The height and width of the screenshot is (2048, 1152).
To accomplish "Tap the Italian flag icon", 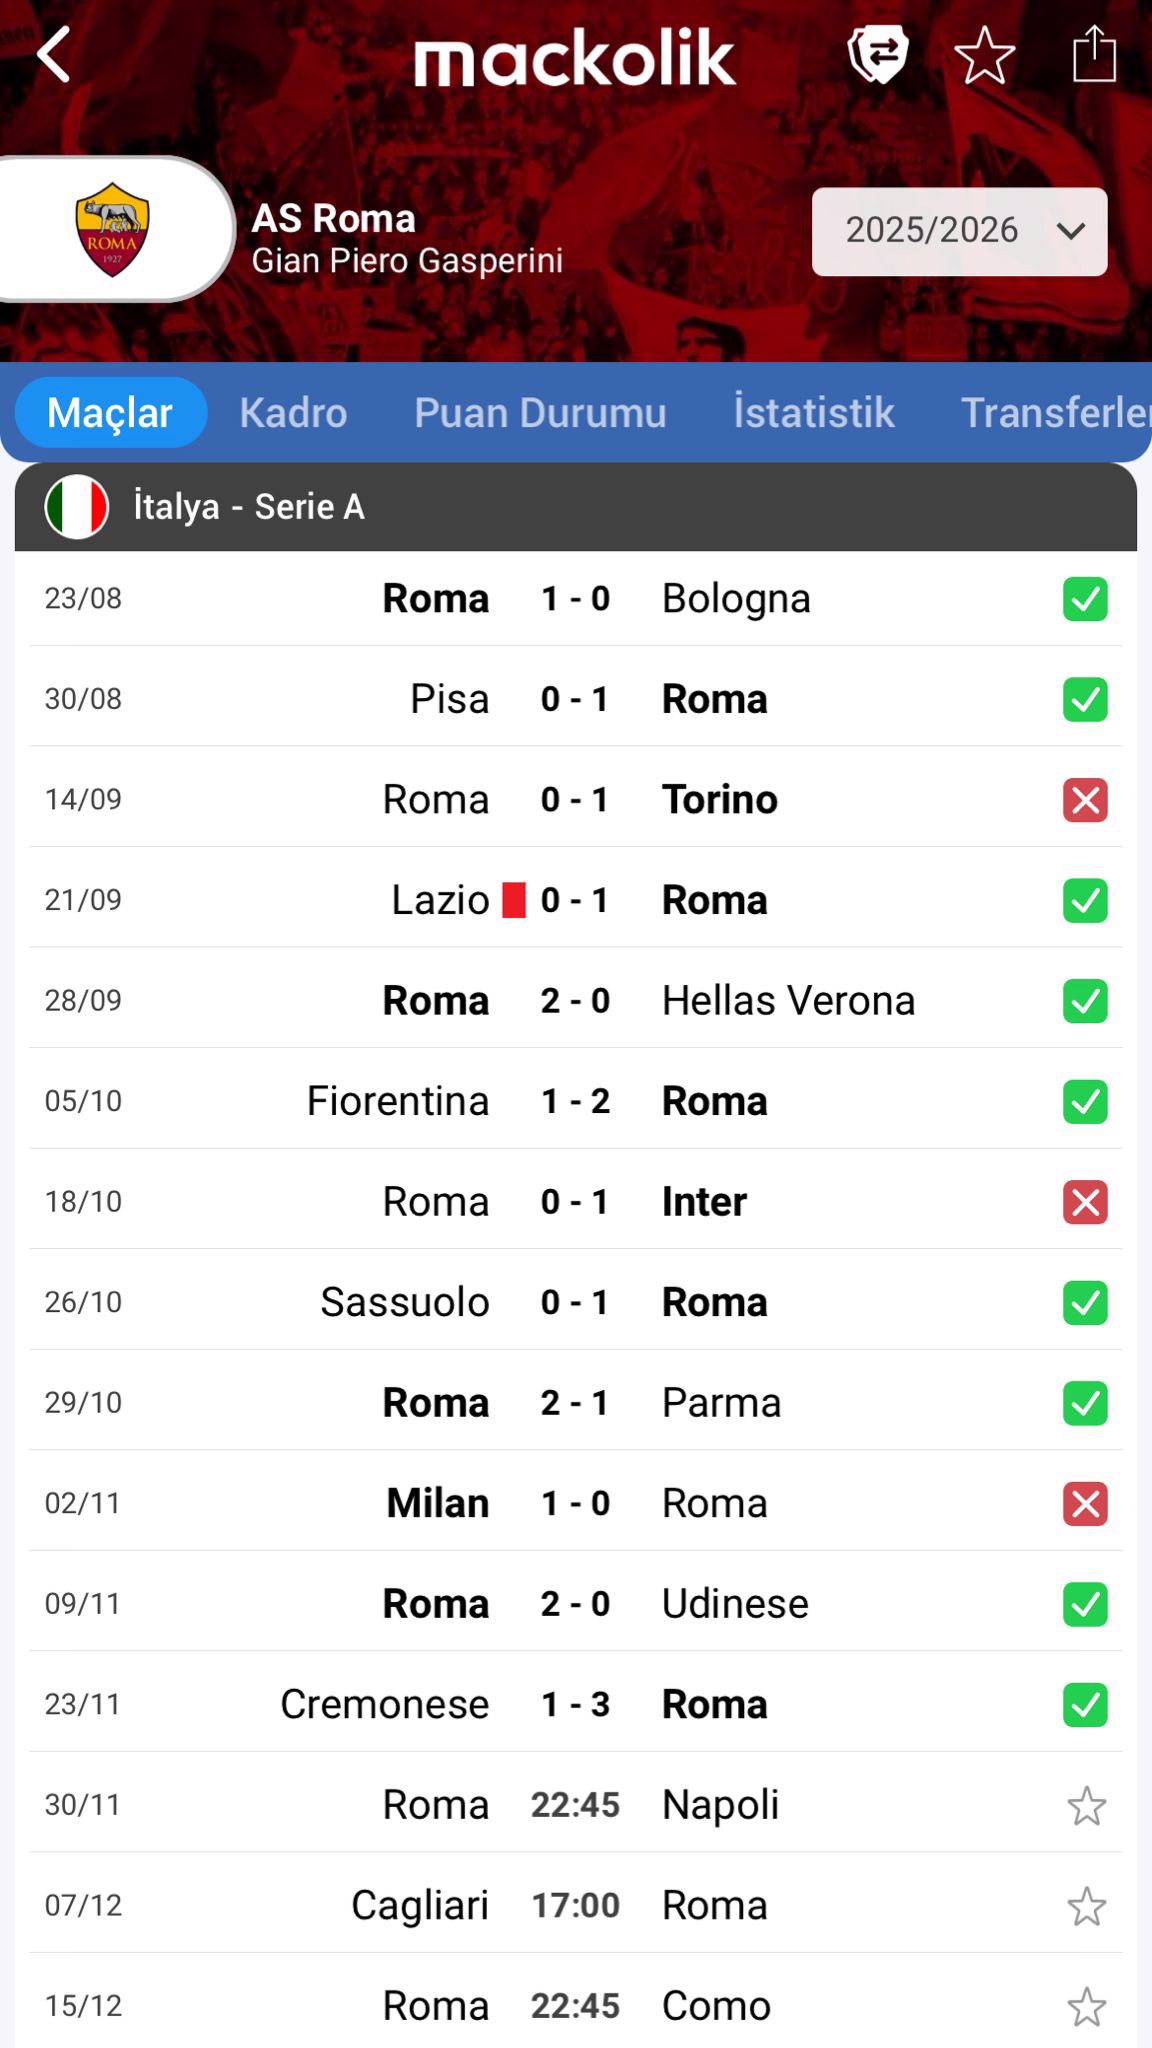I will (x=77, y=507).
